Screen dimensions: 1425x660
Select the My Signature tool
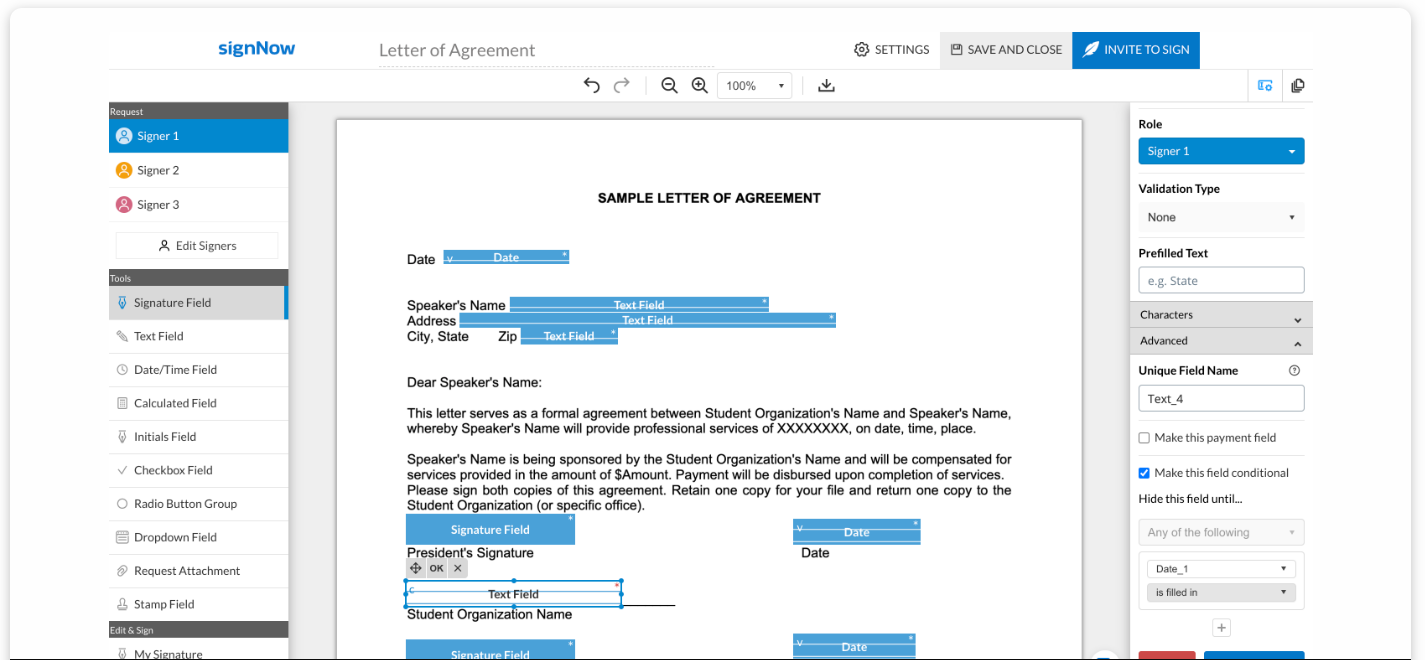[198, 651]
